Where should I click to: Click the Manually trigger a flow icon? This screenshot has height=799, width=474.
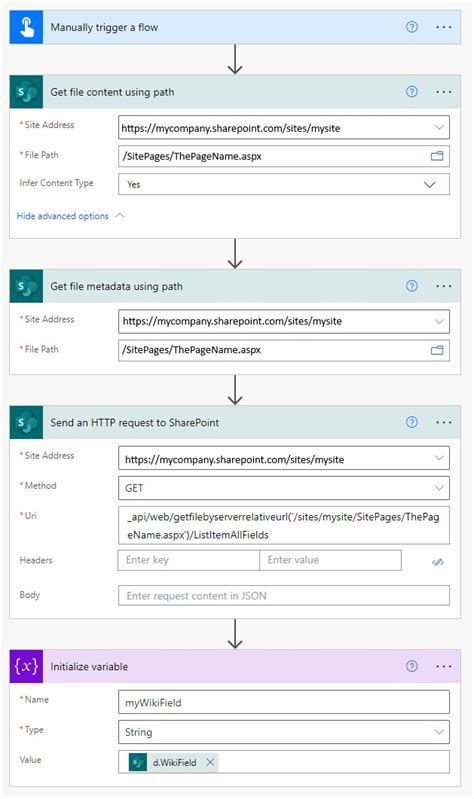click(x=26, y=27)
